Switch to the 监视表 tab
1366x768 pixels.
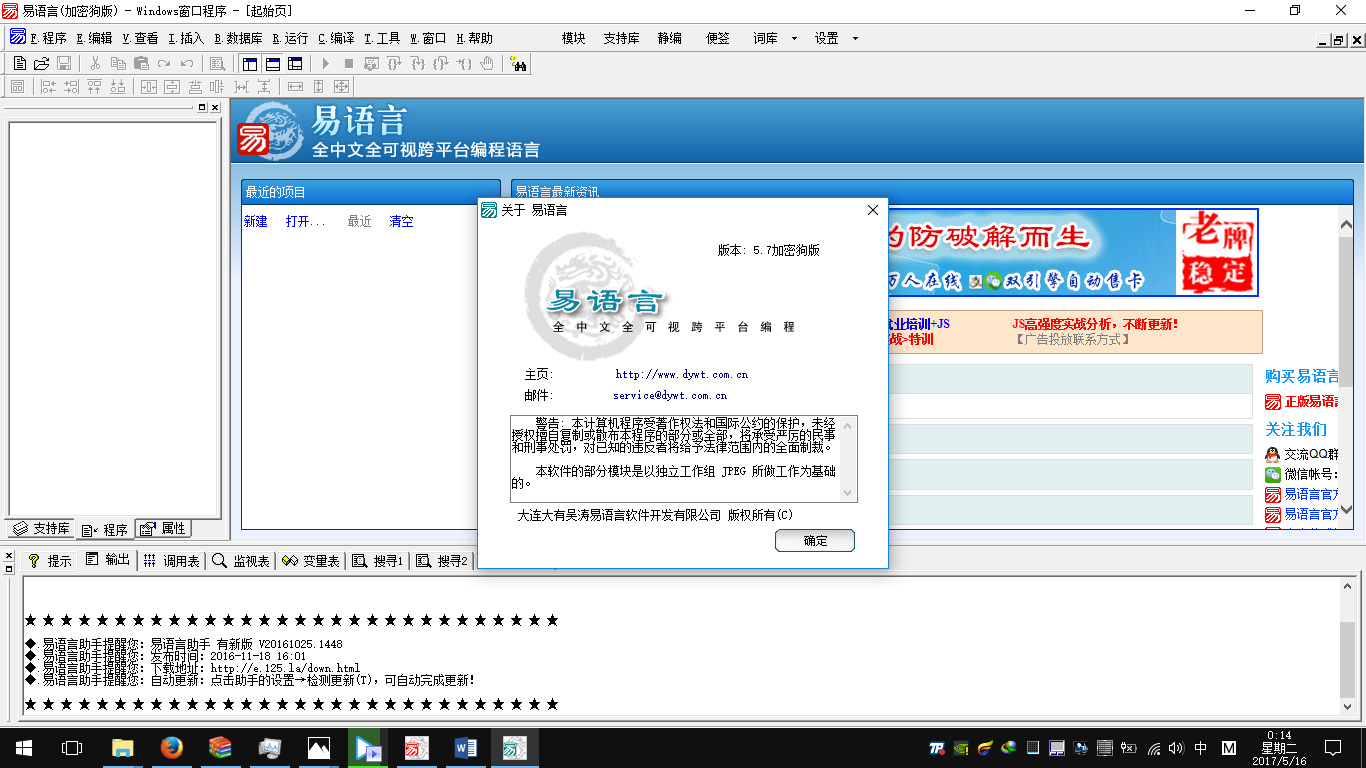pos(241,561)
